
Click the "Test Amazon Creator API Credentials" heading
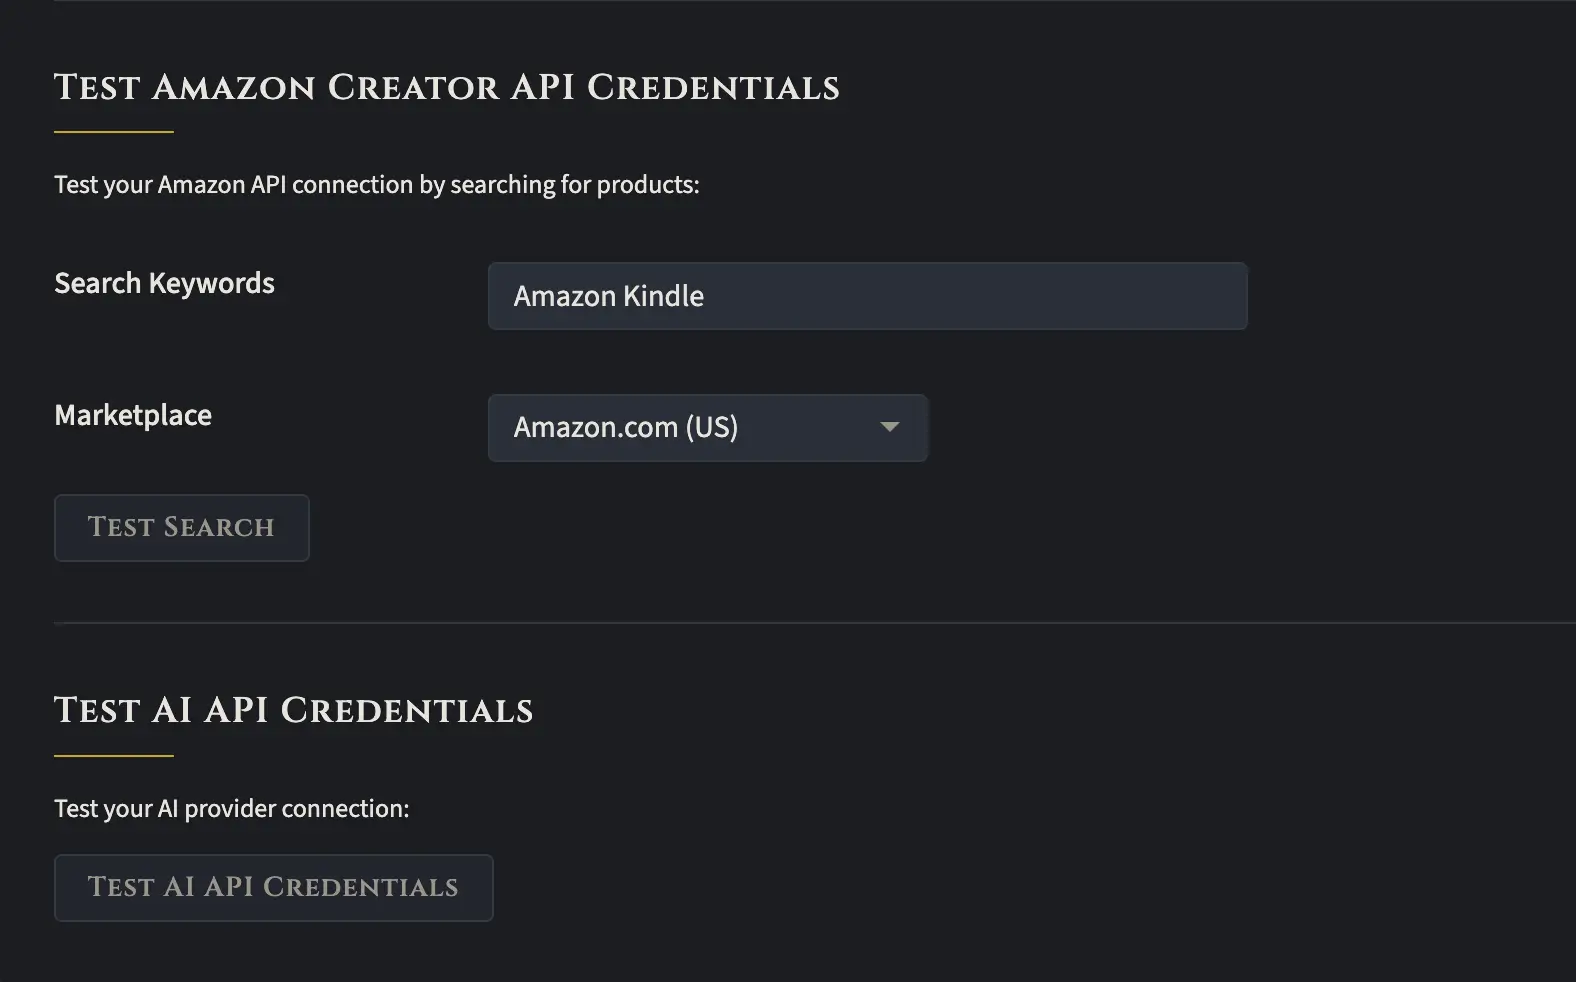[446, 88]
